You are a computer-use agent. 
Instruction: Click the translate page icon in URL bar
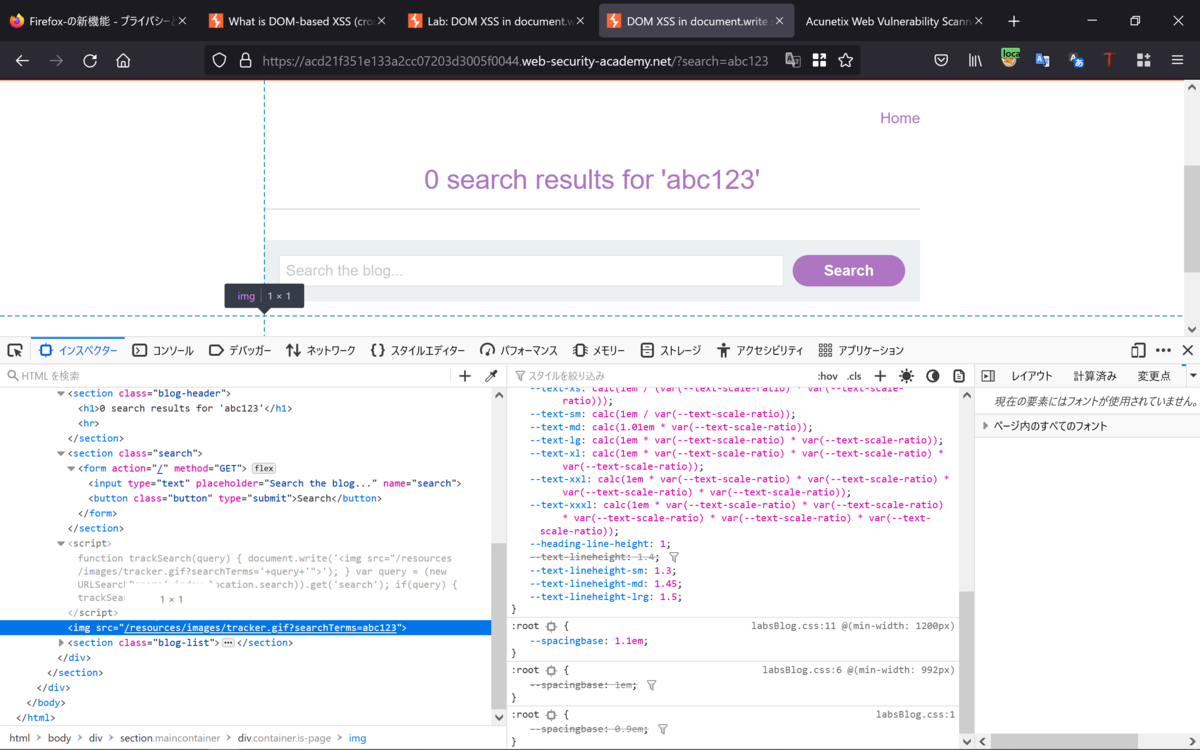tap(793, 61)
